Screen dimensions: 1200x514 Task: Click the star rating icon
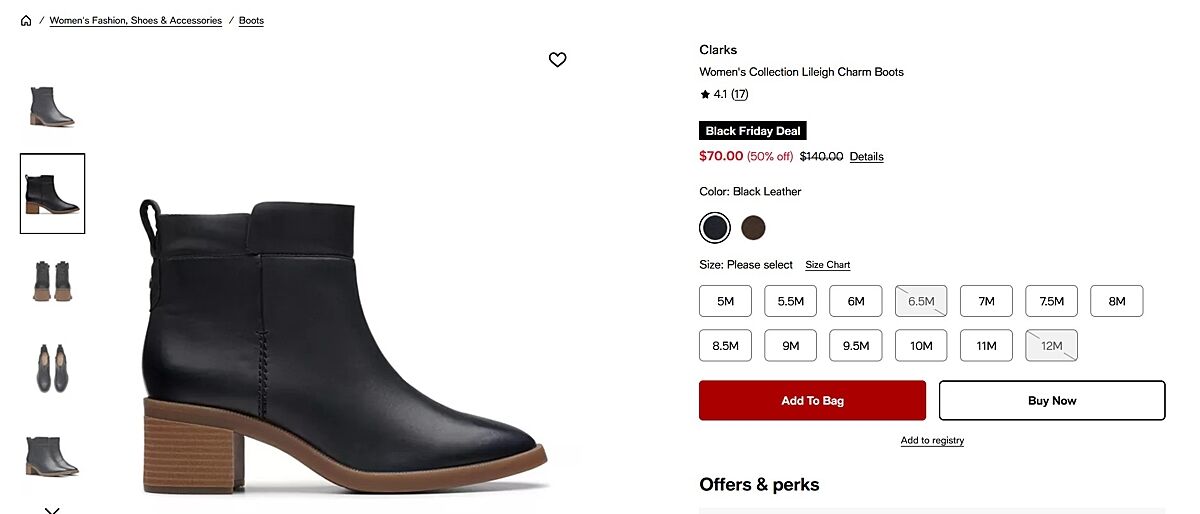click(705, 95)
